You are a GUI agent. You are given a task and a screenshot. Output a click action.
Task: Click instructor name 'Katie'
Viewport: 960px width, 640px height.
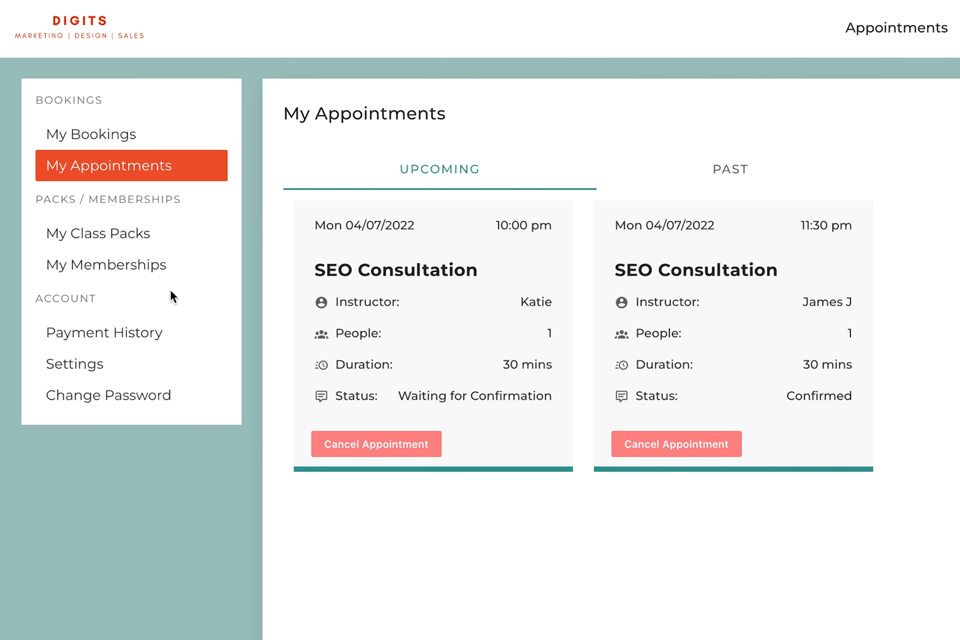536,302
